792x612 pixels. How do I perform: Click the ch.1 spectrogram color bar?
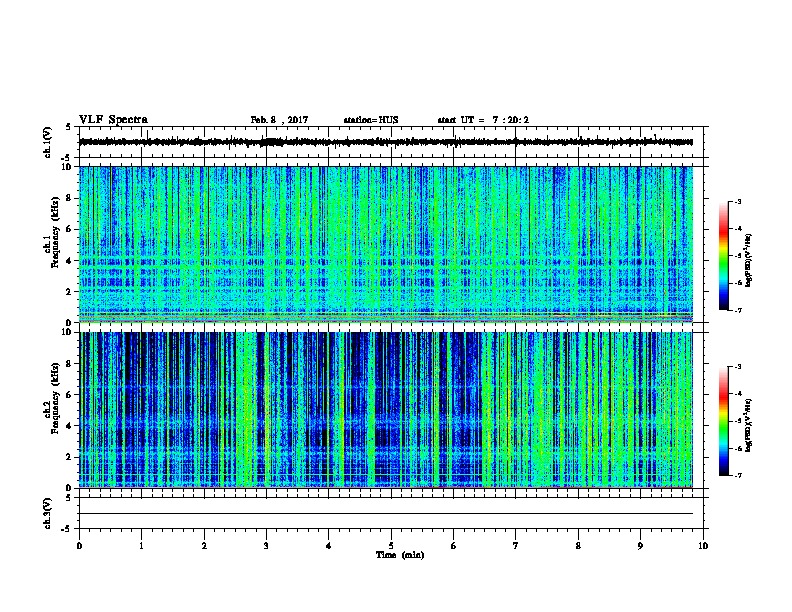coord(723,256)
